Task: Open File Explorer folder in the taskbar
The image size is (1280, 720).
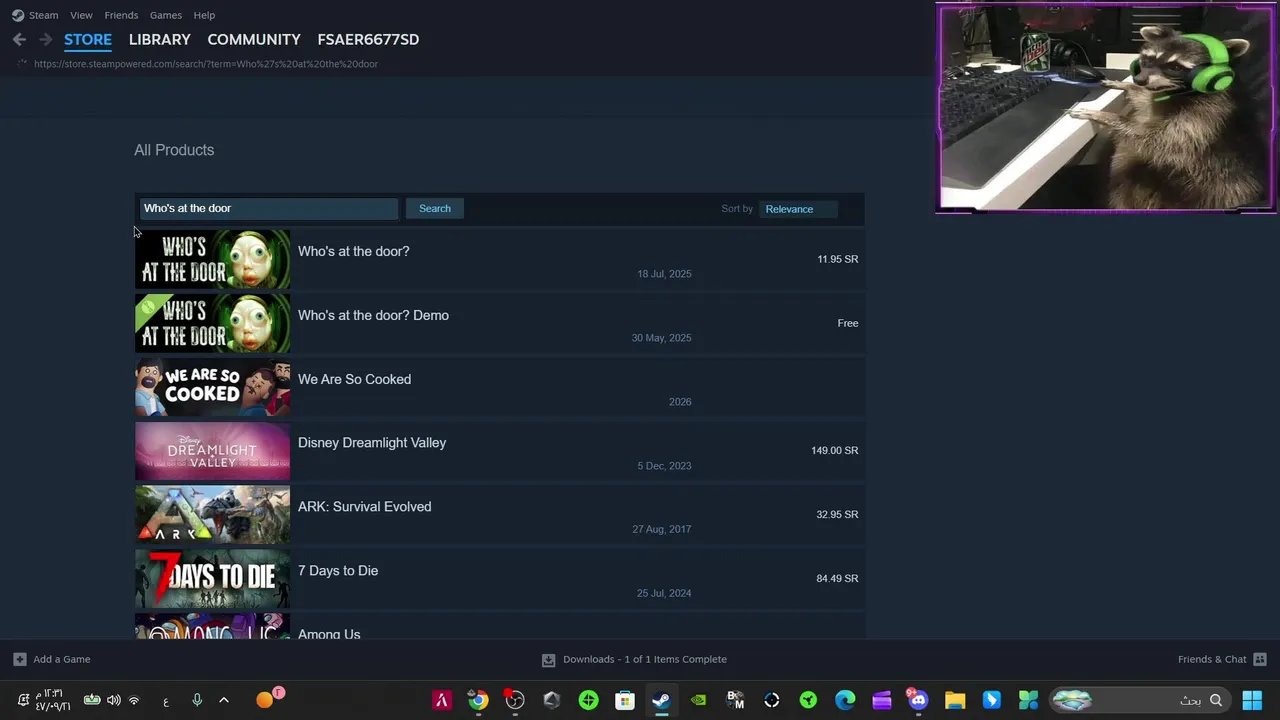Action: 955,700
